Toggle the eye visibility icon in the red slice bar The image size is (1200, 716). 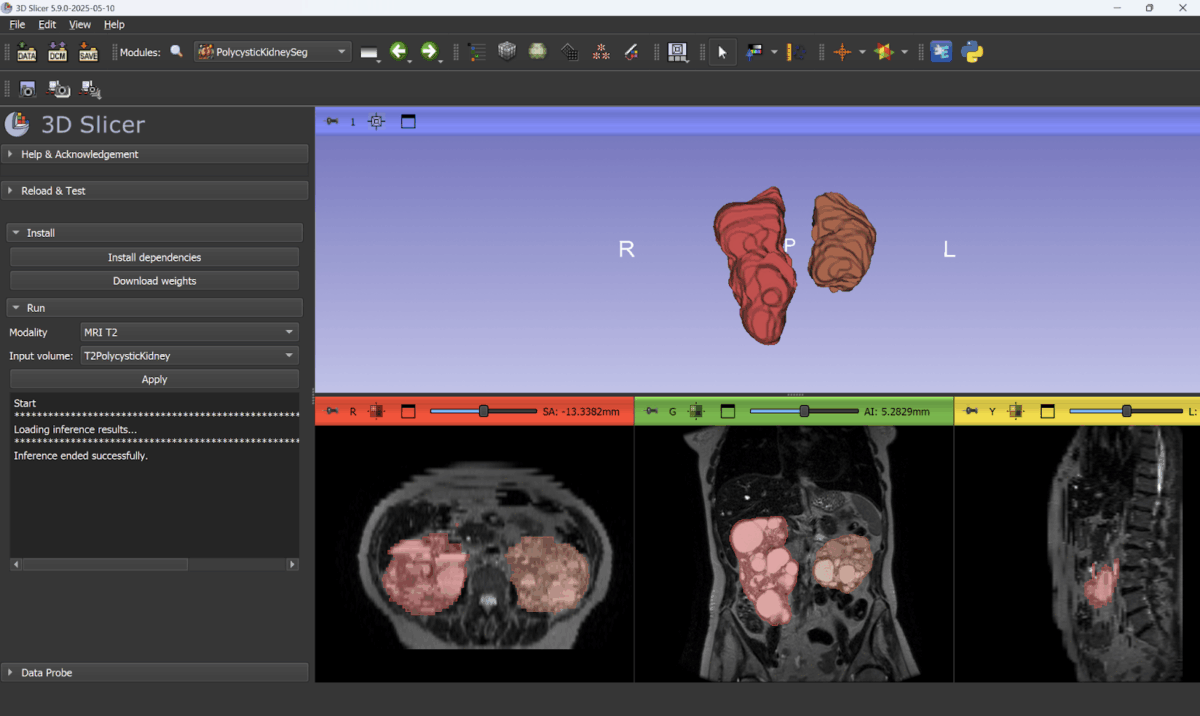[375, 410]
